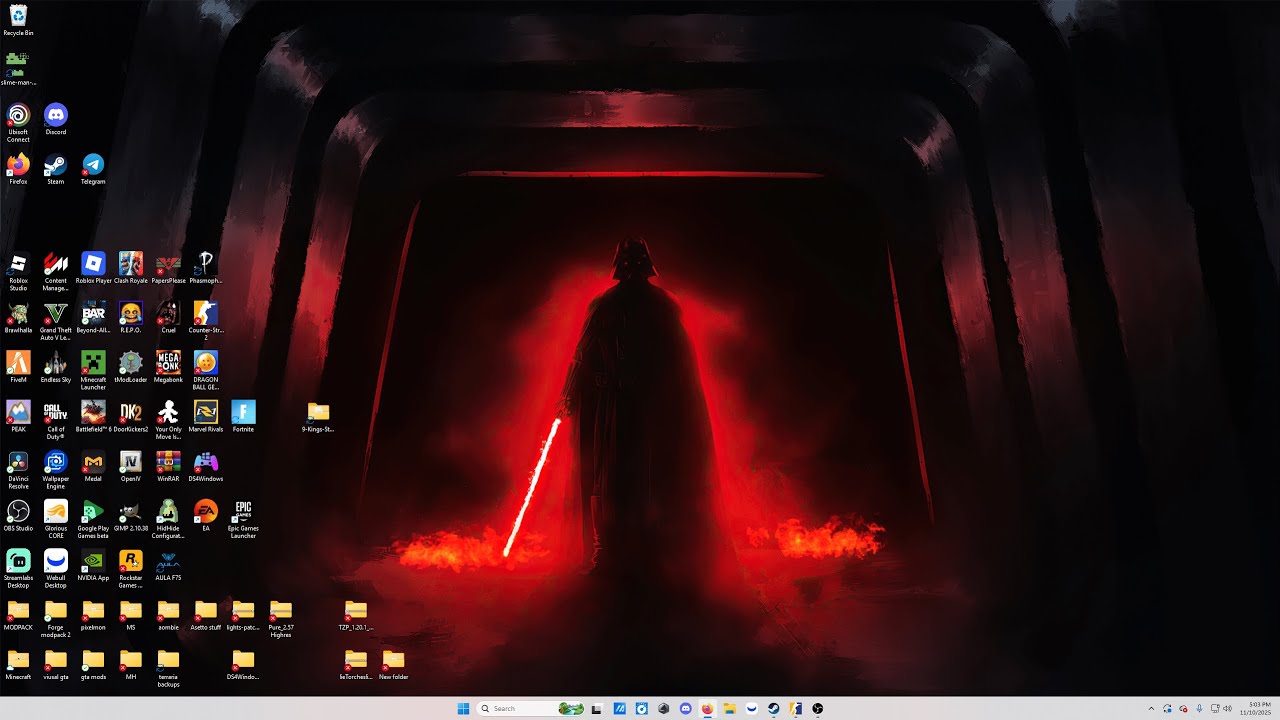Select the Battlefield 6 shortcut
1280x720 pixels.
93,417
